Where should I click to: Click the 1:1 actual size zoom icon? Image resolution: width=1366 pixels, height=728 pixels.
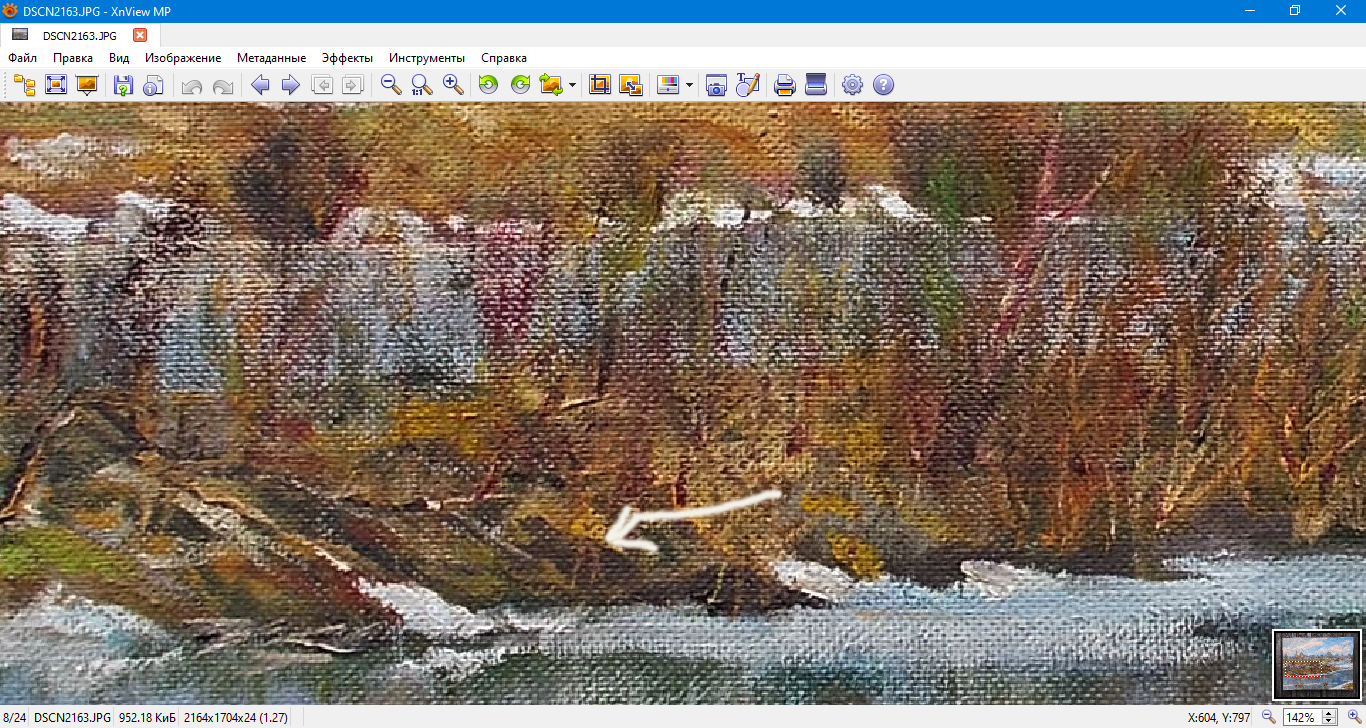pos(422,85)
